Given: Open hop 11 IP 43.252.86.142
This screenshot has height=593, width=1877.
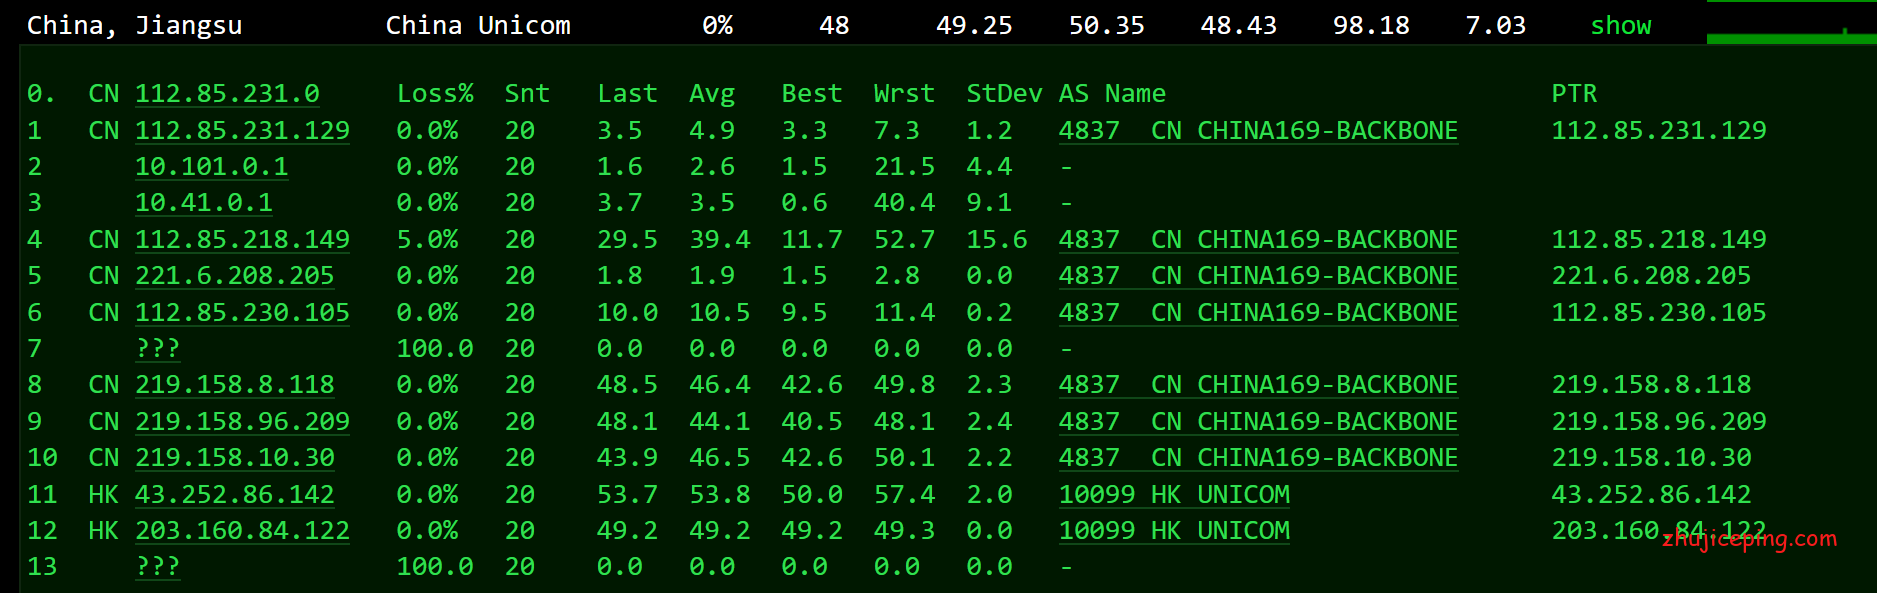Looking at the screenshot, I should tap(235, 494).
